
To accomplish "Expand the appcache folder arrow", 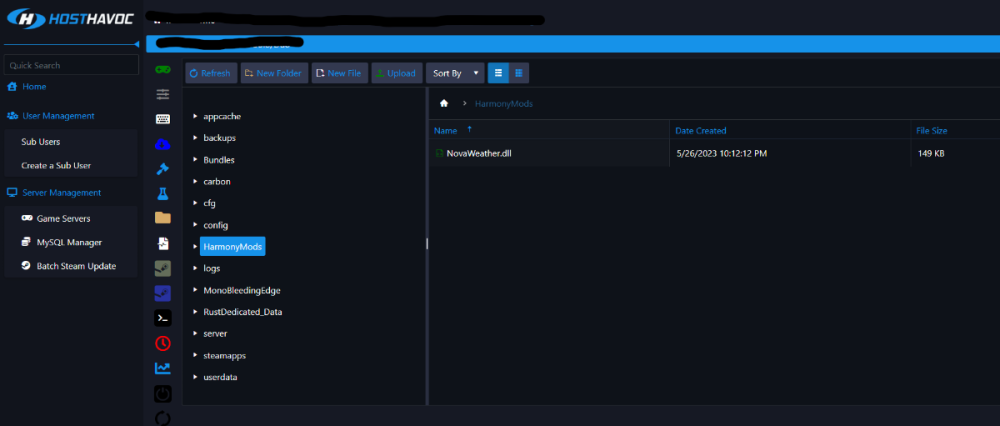I will coord(195,116).
